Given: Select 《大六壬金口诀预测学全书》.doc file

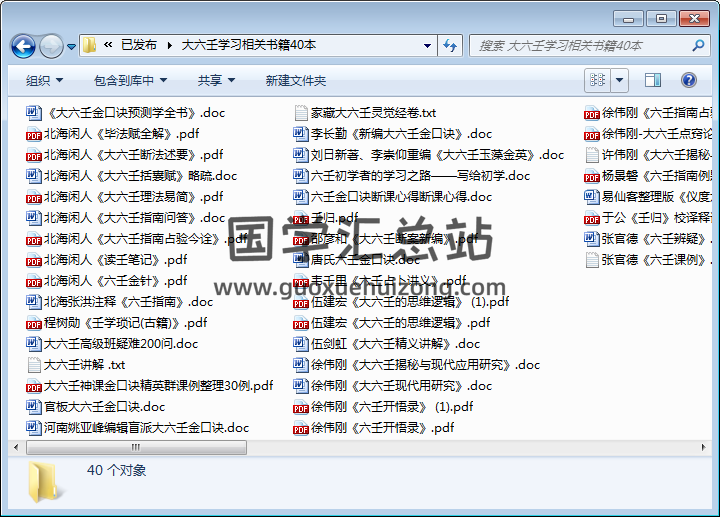Looking at the screenshot, I should (x=127, y=113).
